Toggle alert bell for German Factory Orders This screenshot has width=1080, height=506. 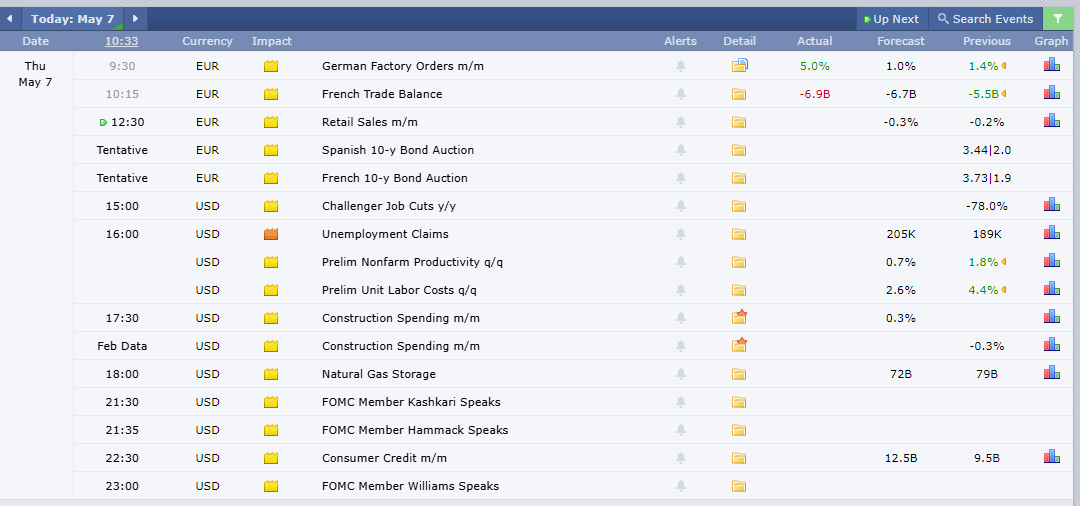pyautogui.click(x=681, y=66)
